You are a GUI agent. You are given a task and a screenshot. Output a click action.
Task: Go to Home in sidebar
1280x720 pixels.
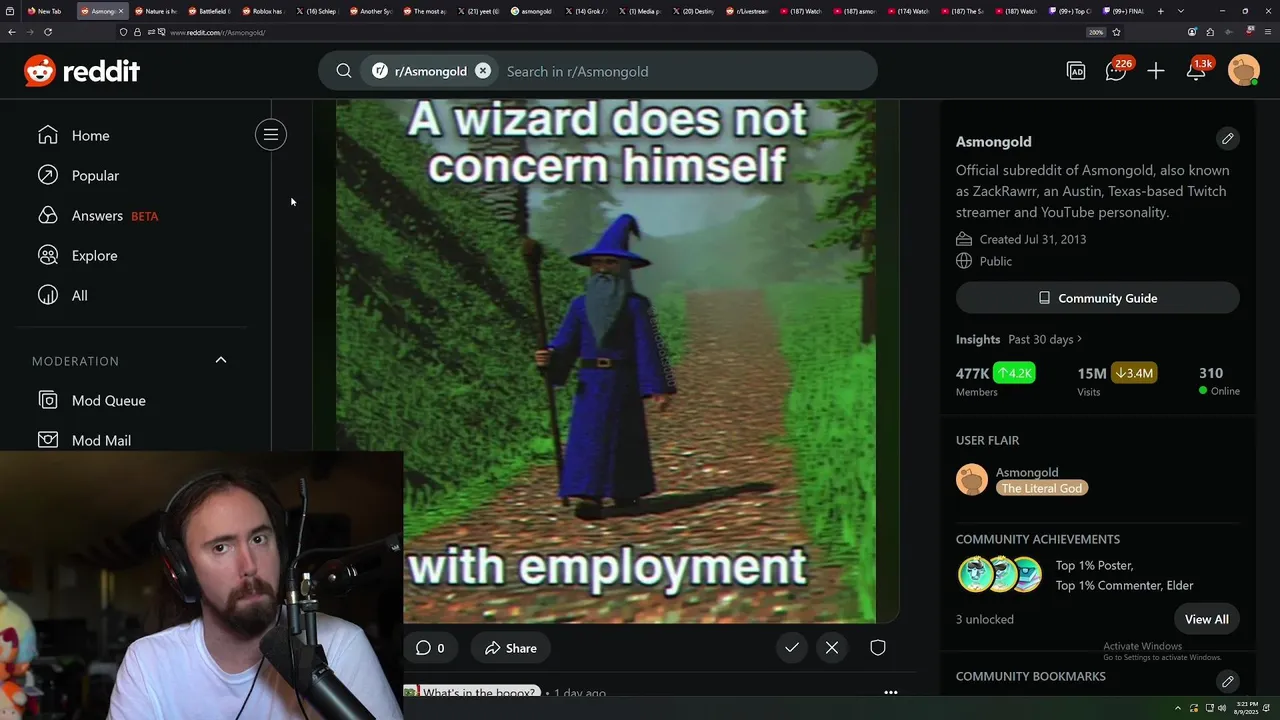(x=90, y=135)
